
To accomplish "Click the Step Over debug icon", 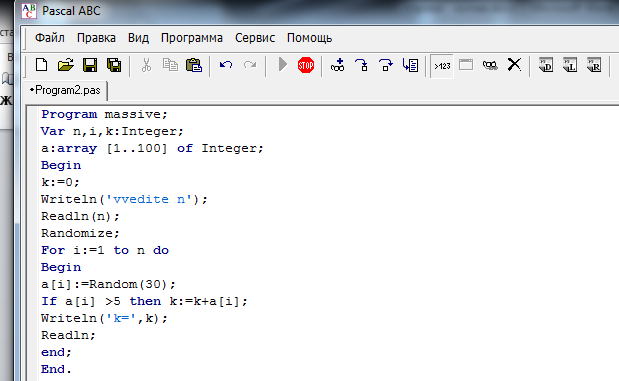I will point(386,65).
